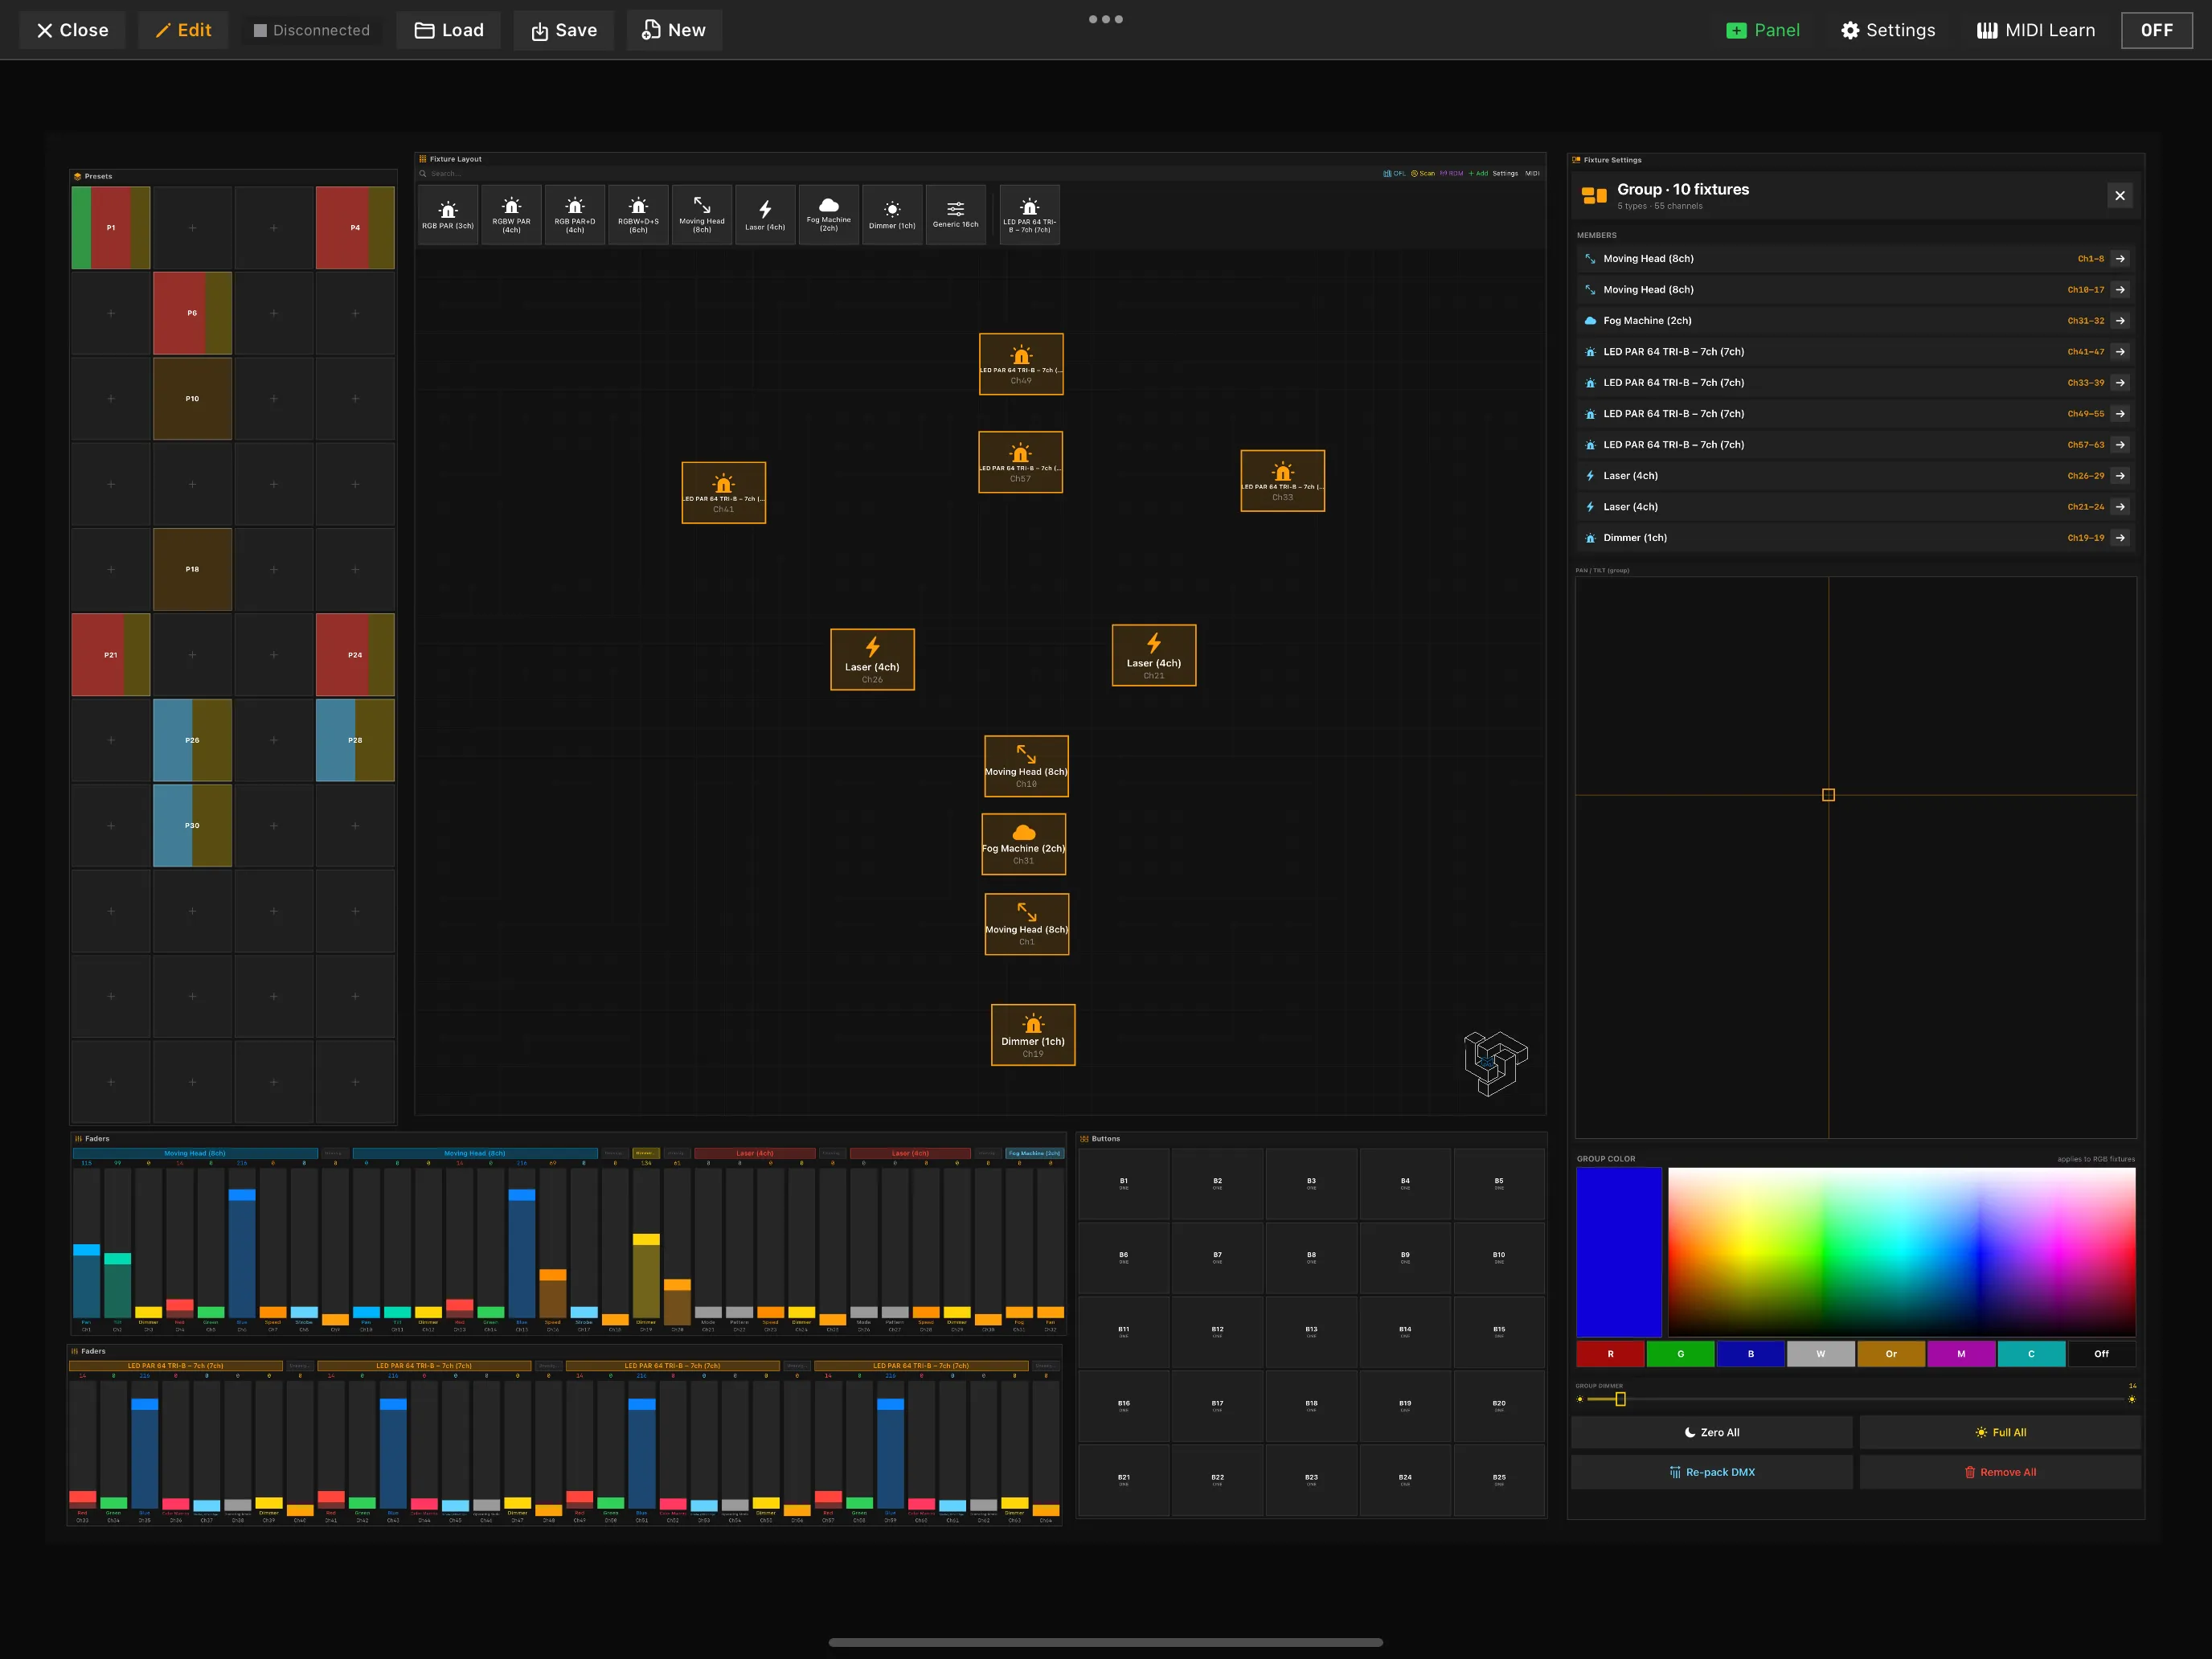Click the Or orange group color swatch
2212x1659 pixels.
pyautogui.click(x=1891, y=1354)
